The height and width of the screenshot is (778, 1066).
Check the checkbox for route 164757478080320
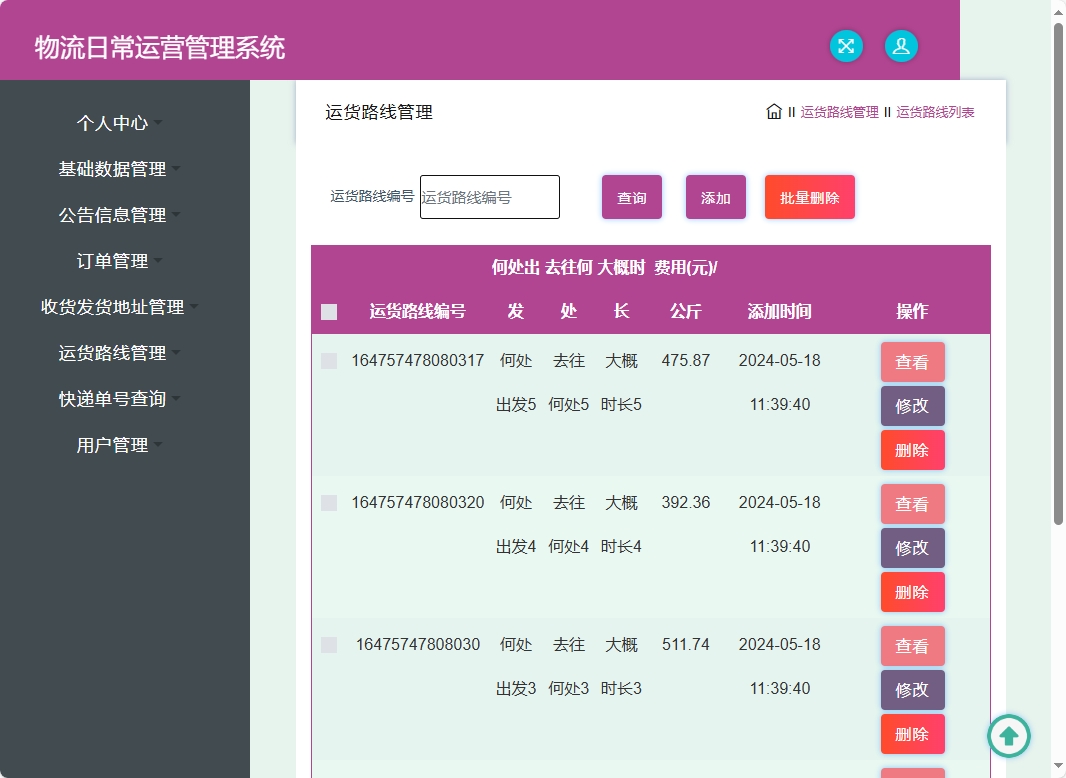point(329,503)
